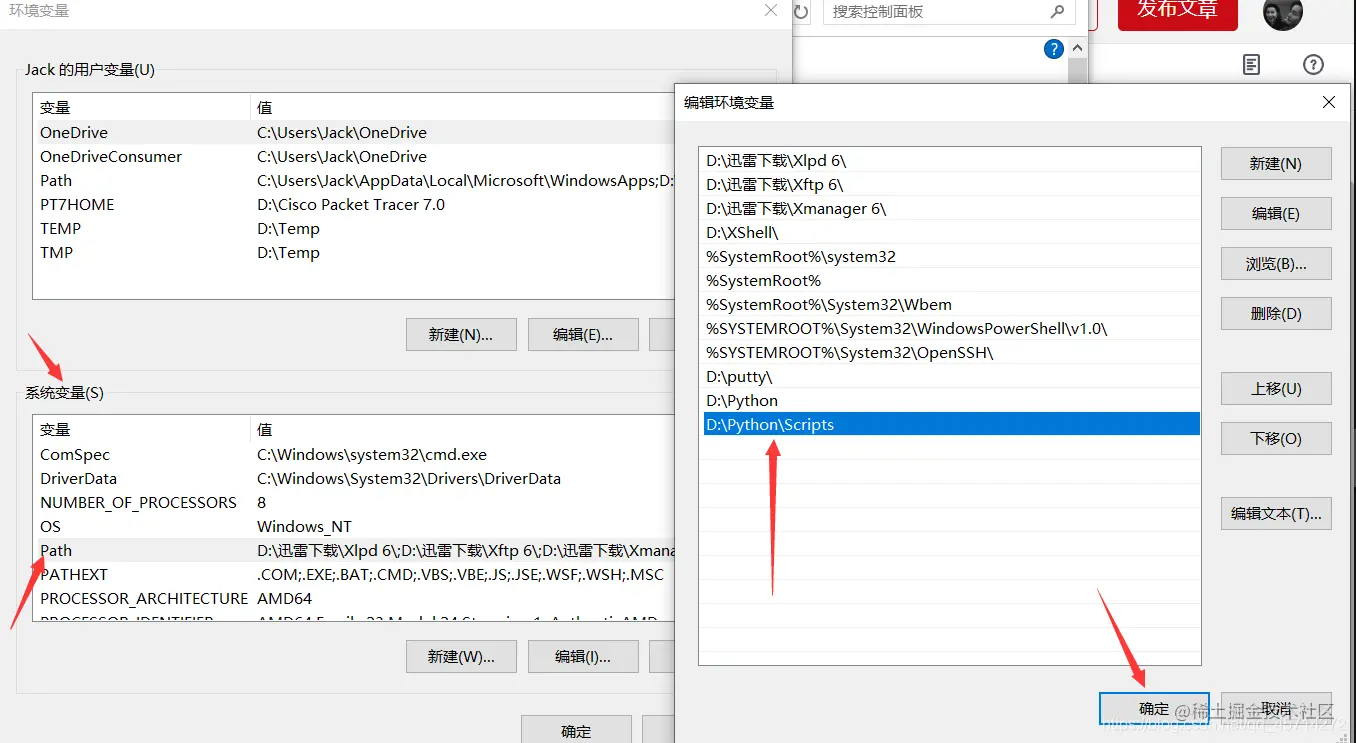Image resolution: width=1356 pixels, height=743 pixels.
Task: Select the plain %SystemRoot% entry
Action: click(x=951, y=280)
